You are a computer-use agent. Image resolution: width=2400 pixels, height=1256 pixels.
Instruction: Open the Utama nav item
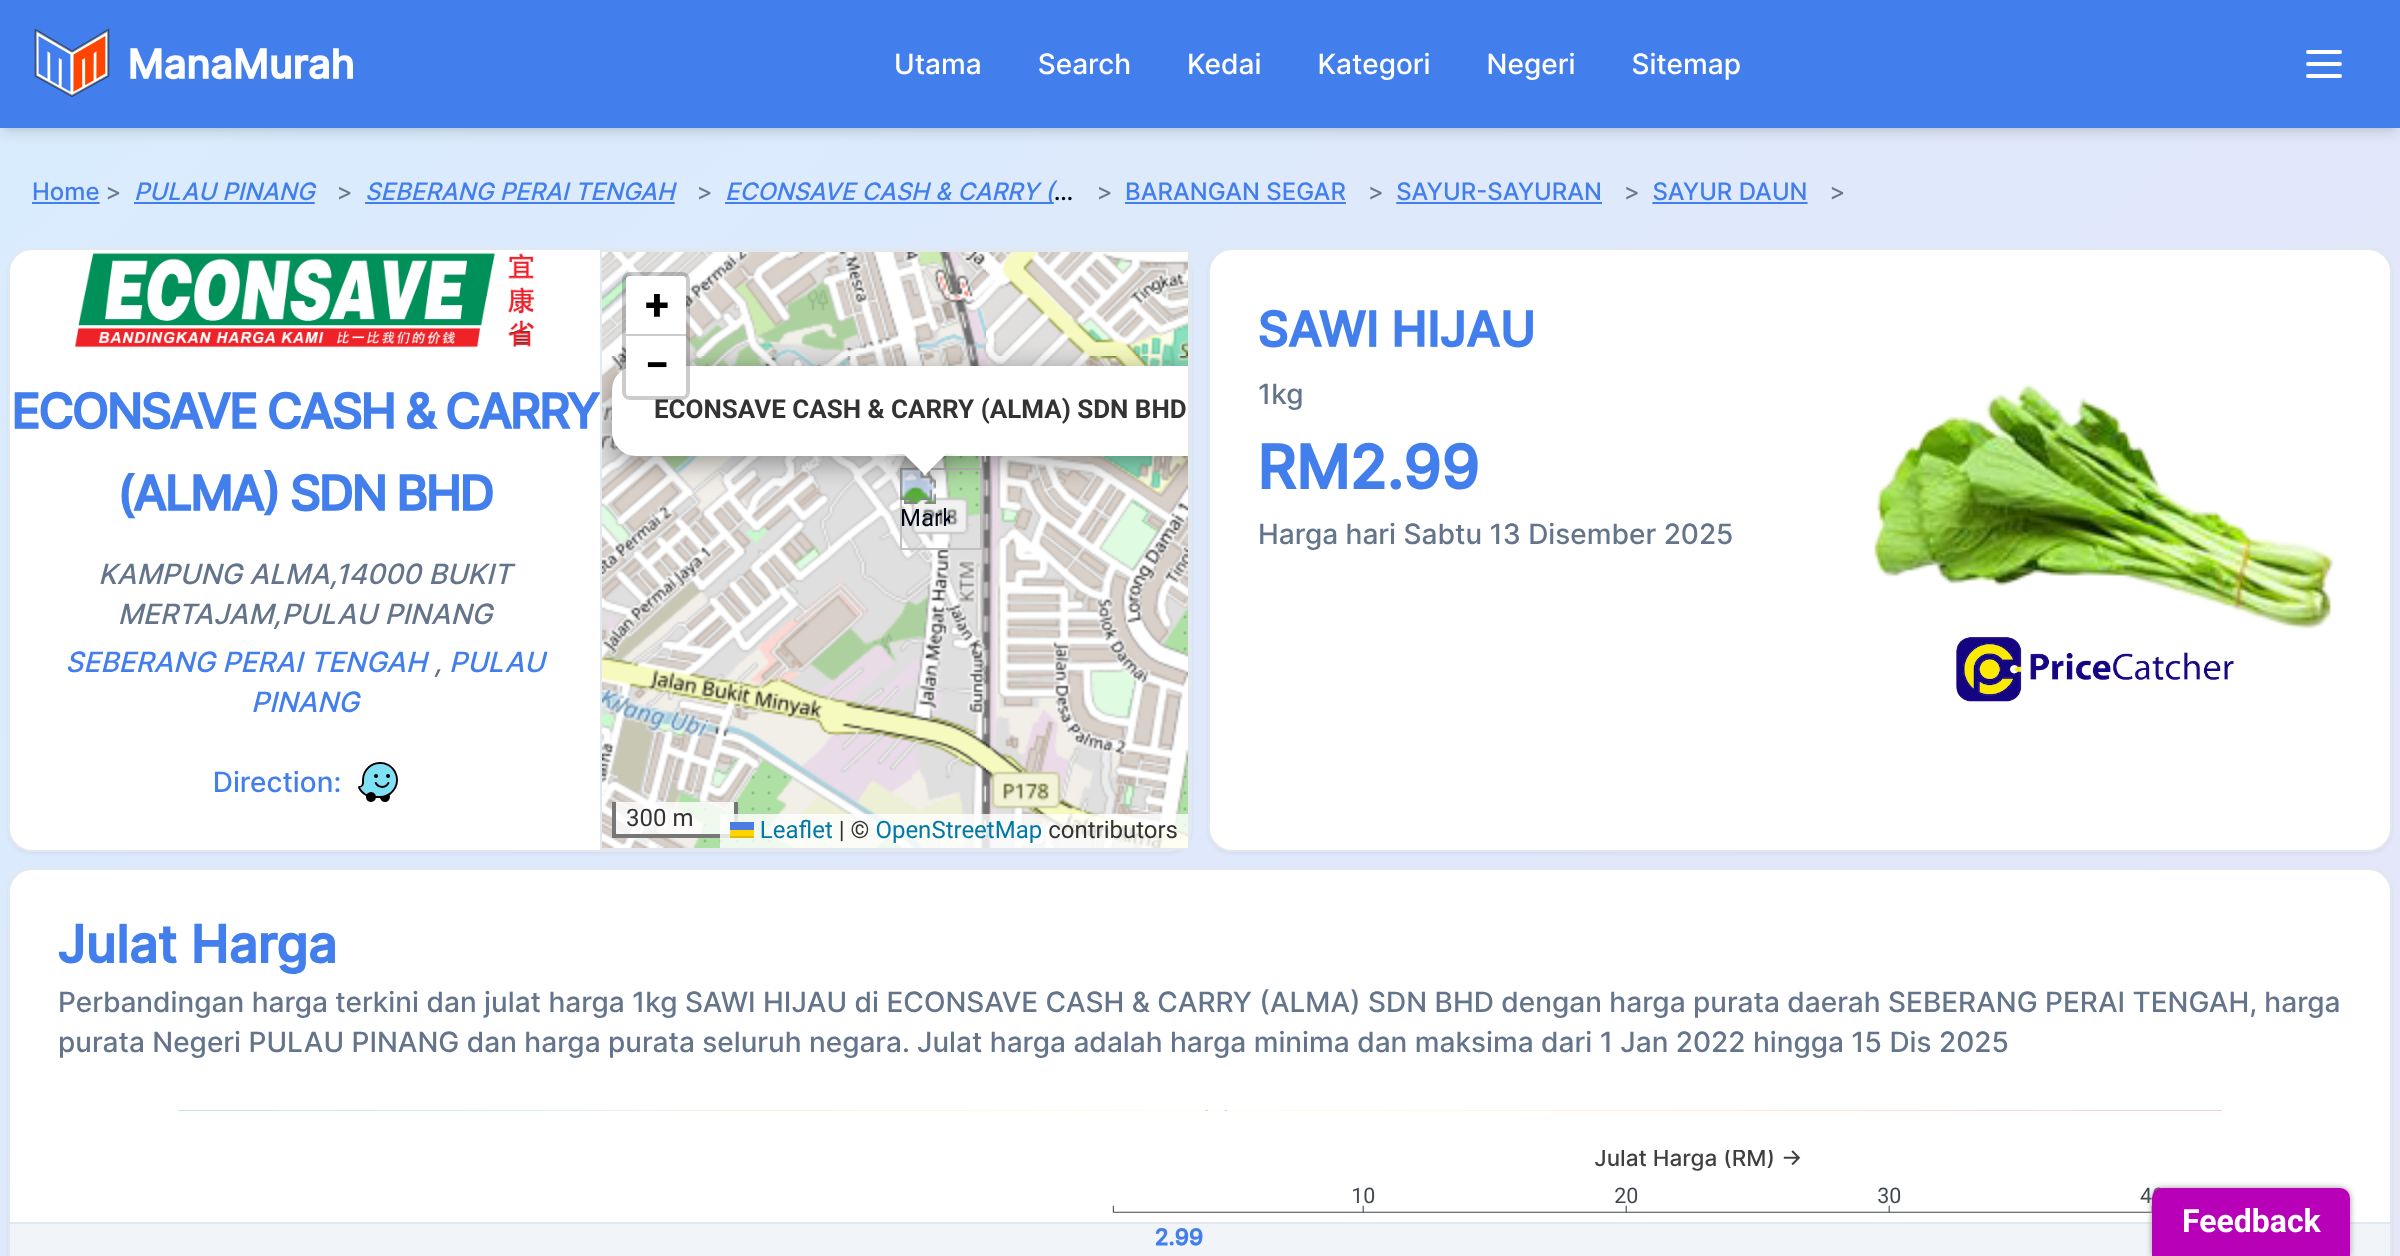pyautogui.click(x=937, y=64)
